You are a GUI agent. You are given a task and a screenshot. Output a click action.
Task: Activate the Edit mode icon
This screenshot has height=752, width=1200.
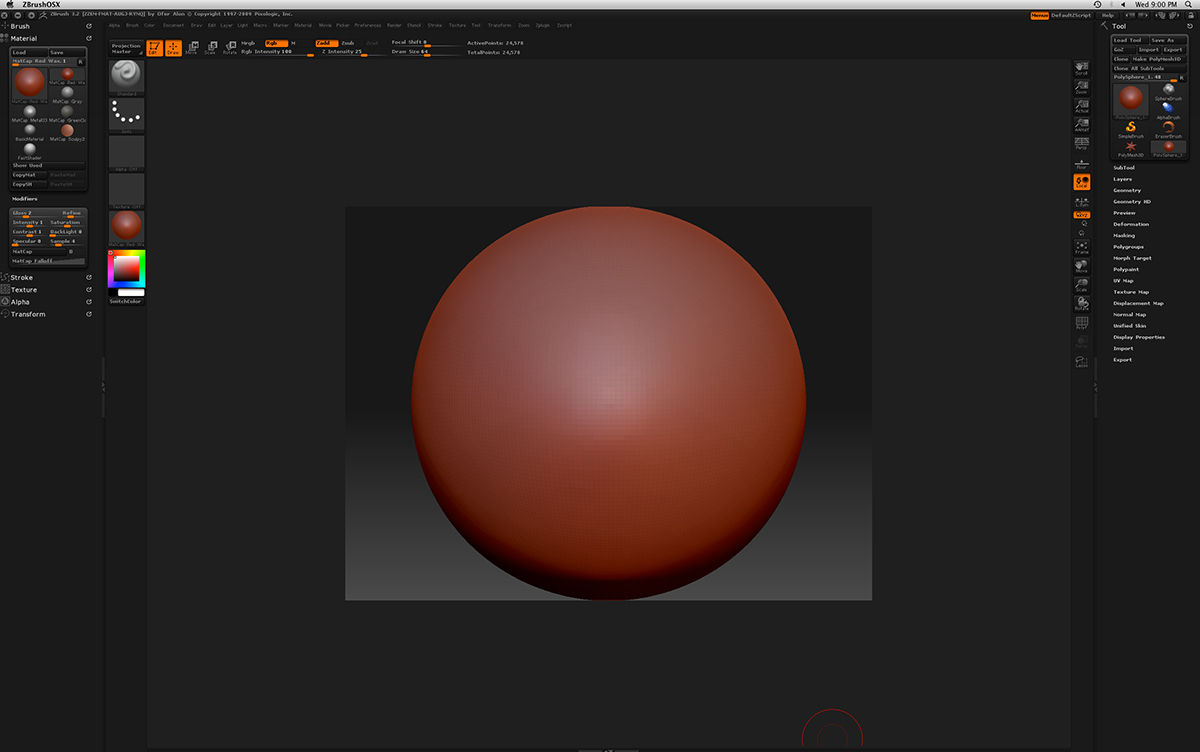(x=154, y=47)
